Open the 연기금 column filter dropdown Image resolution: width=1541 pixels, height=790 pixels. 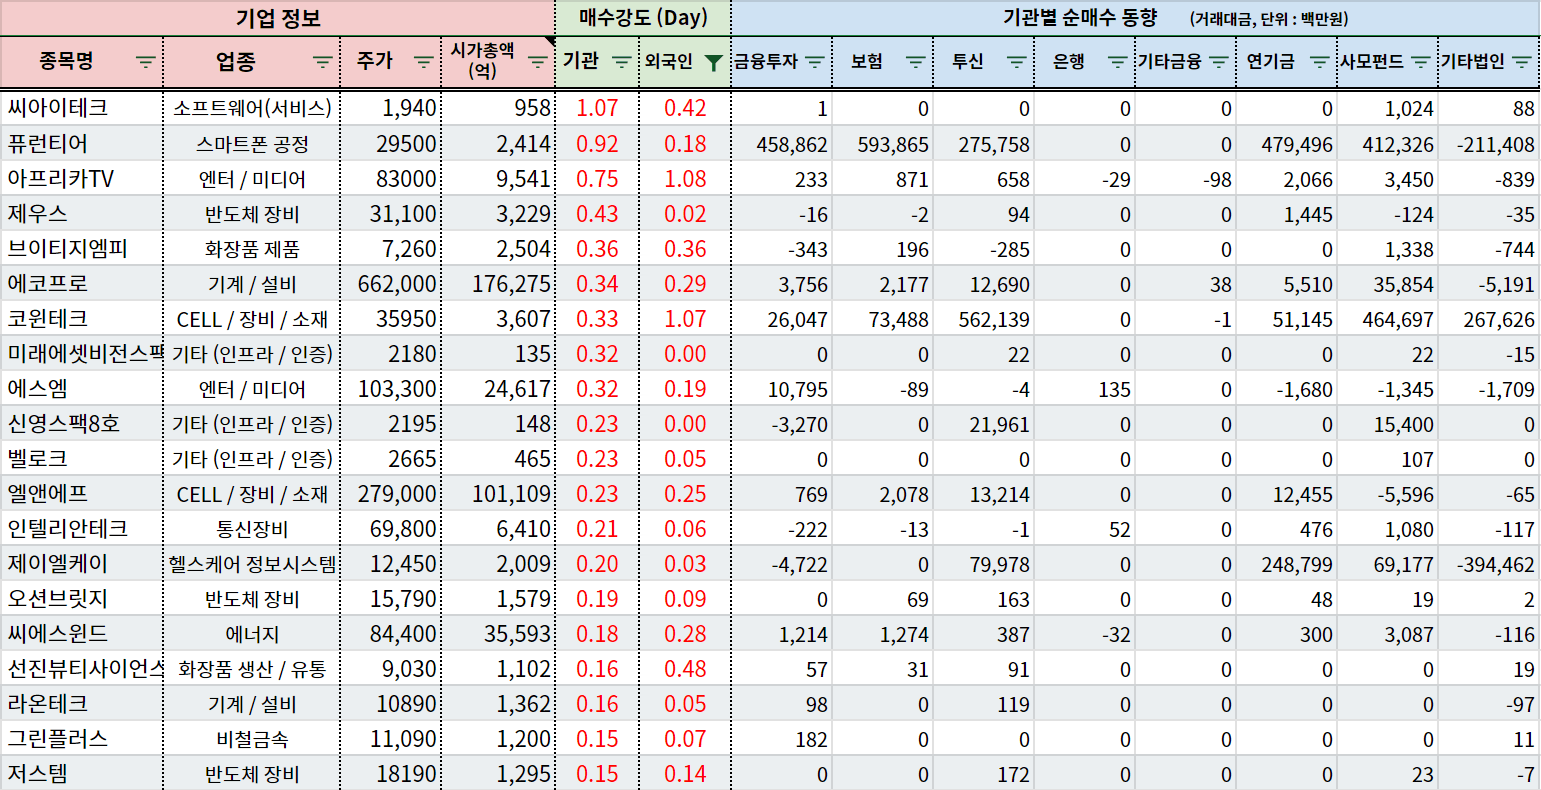pos(1320,62)
